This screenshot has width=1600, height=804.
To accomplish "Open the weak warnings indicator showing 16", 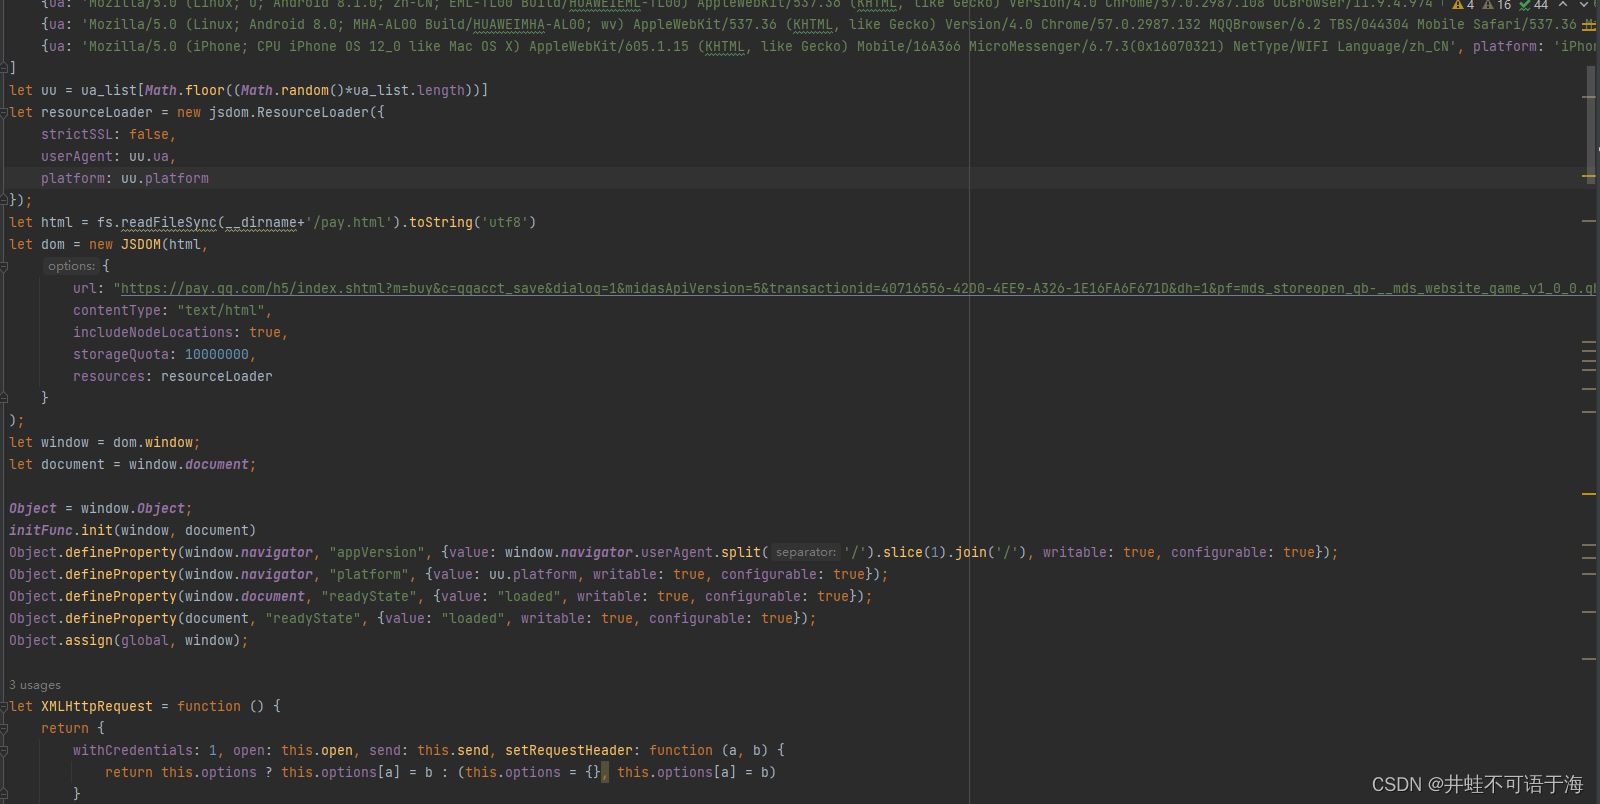I will 1497,5.
